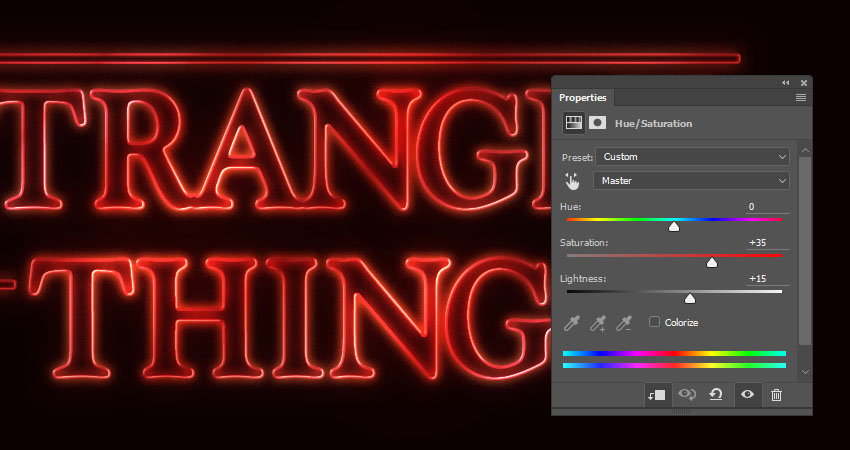Click the panel bottom resize grip
Screen dimensions: 850x450
click(x=681, y=412)
